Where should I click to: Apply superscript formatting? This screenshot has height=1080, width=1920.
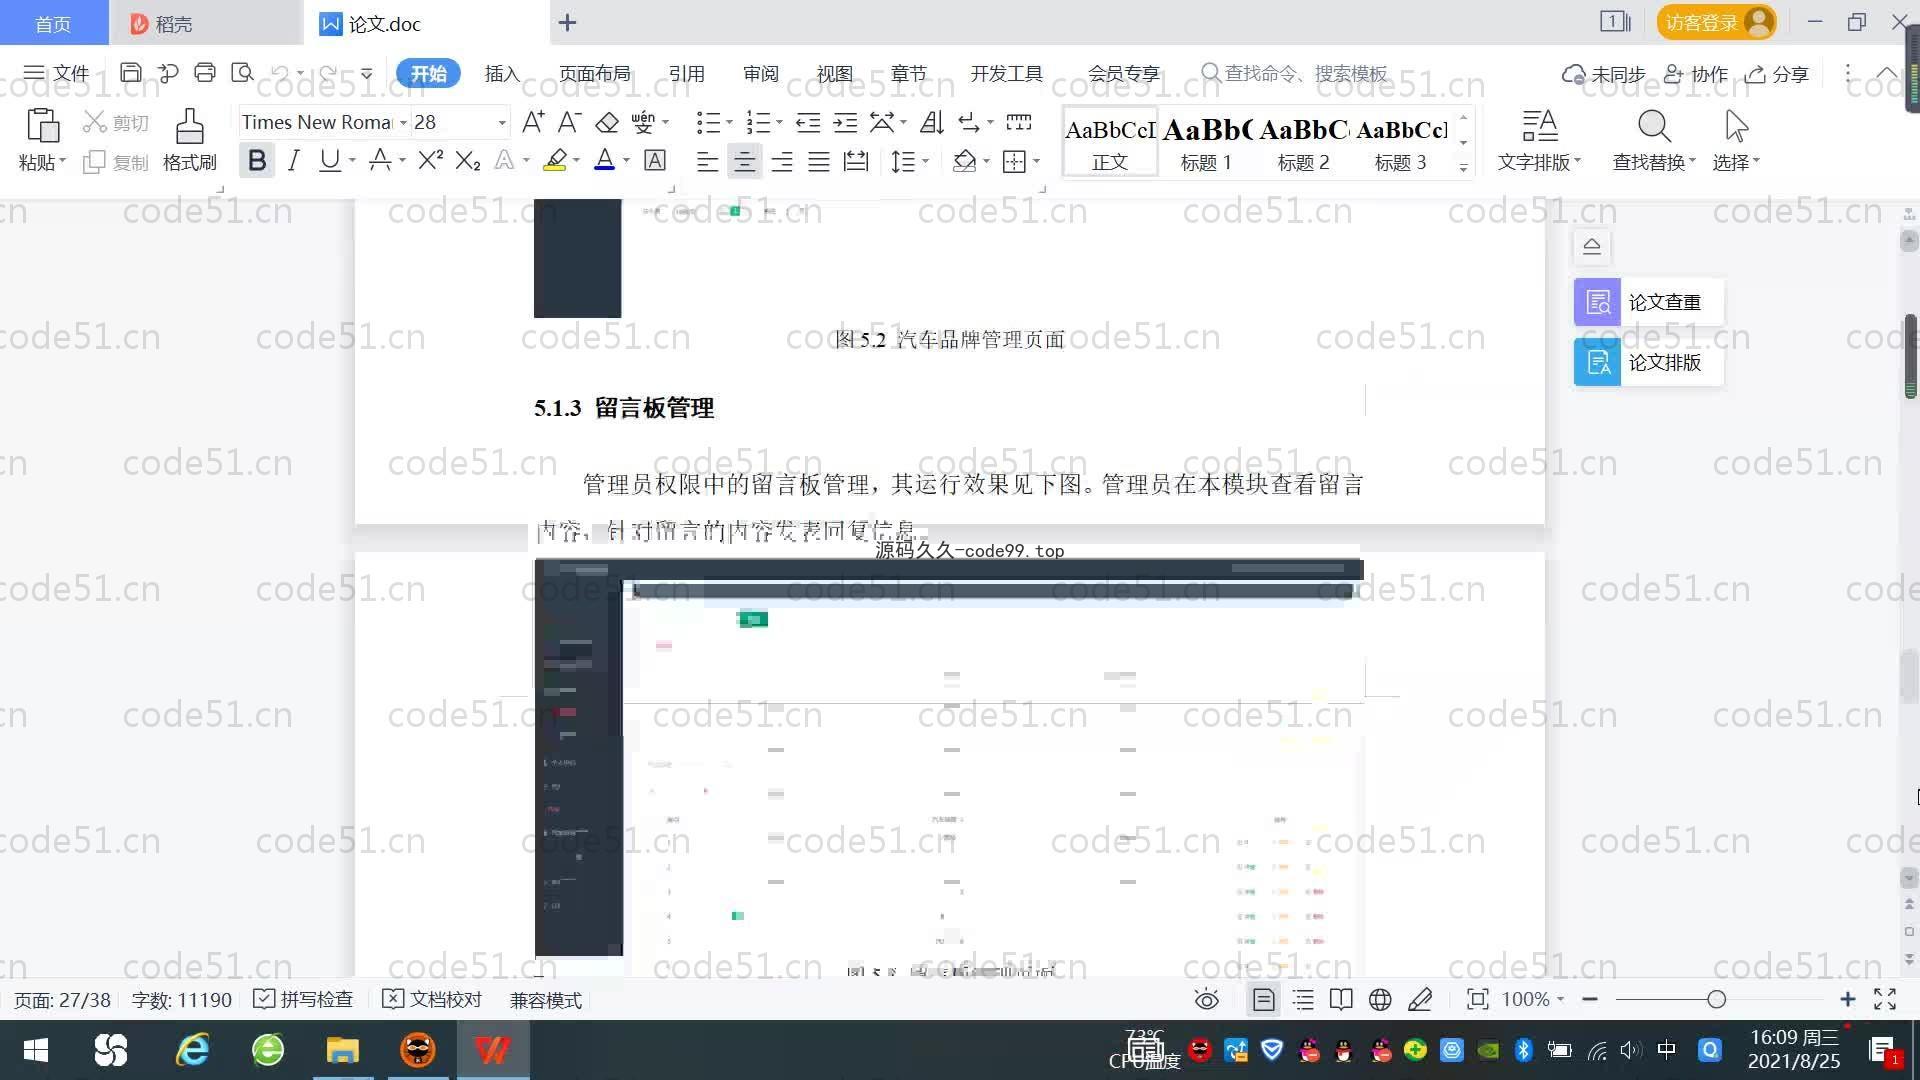[431, 160]
